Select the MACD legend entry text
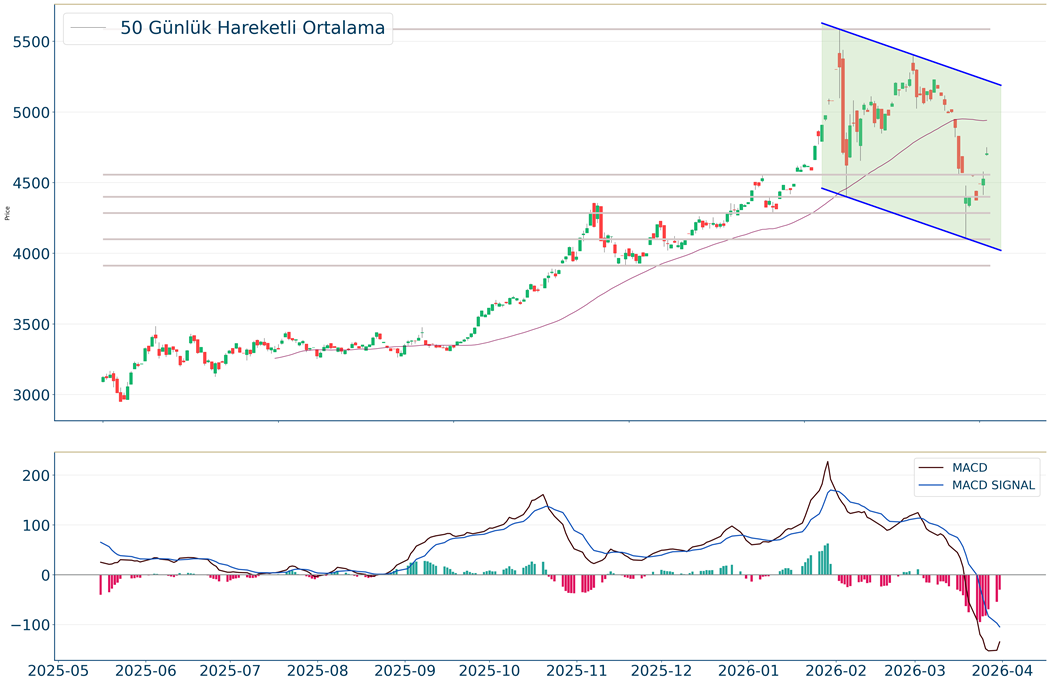1050x683 pixels. click(x=970, y=467)
